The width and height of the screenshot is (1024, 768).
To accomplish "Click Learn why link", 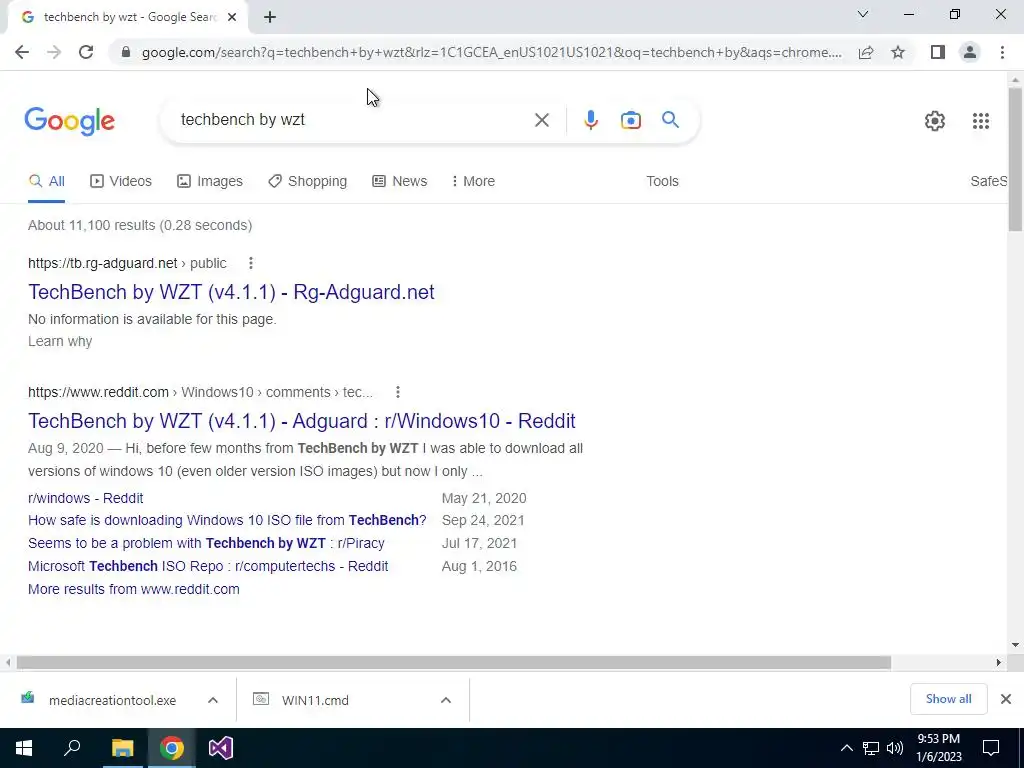I will point(60,342).
